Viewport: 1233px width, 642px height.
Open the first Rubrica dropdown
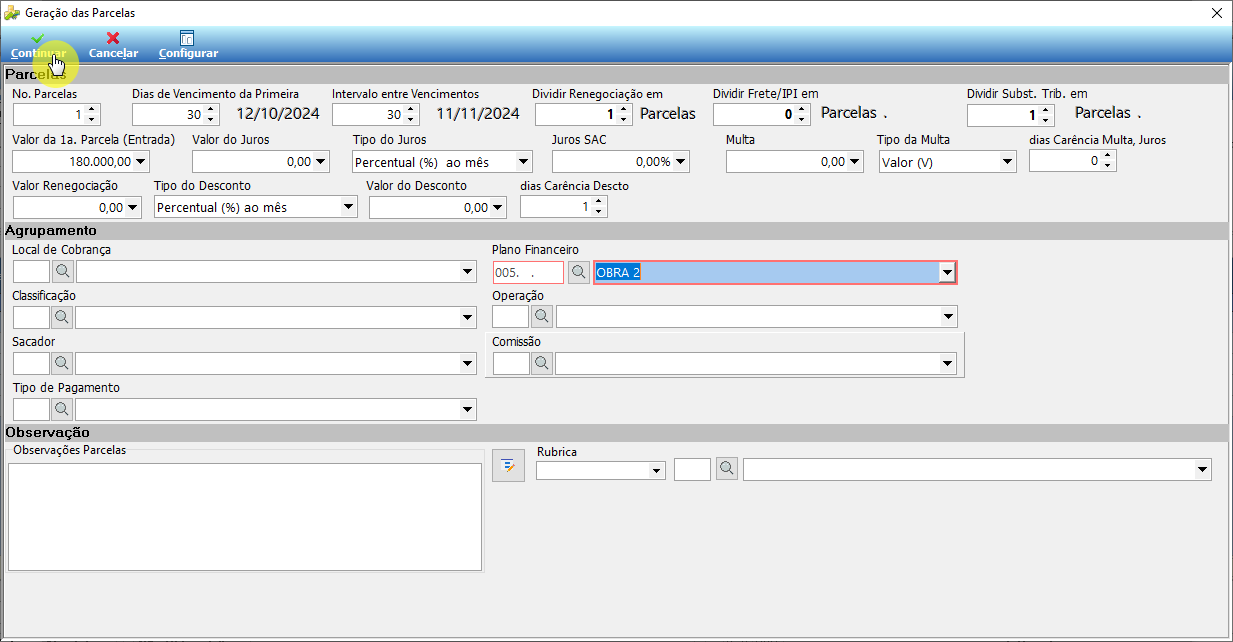656,469
